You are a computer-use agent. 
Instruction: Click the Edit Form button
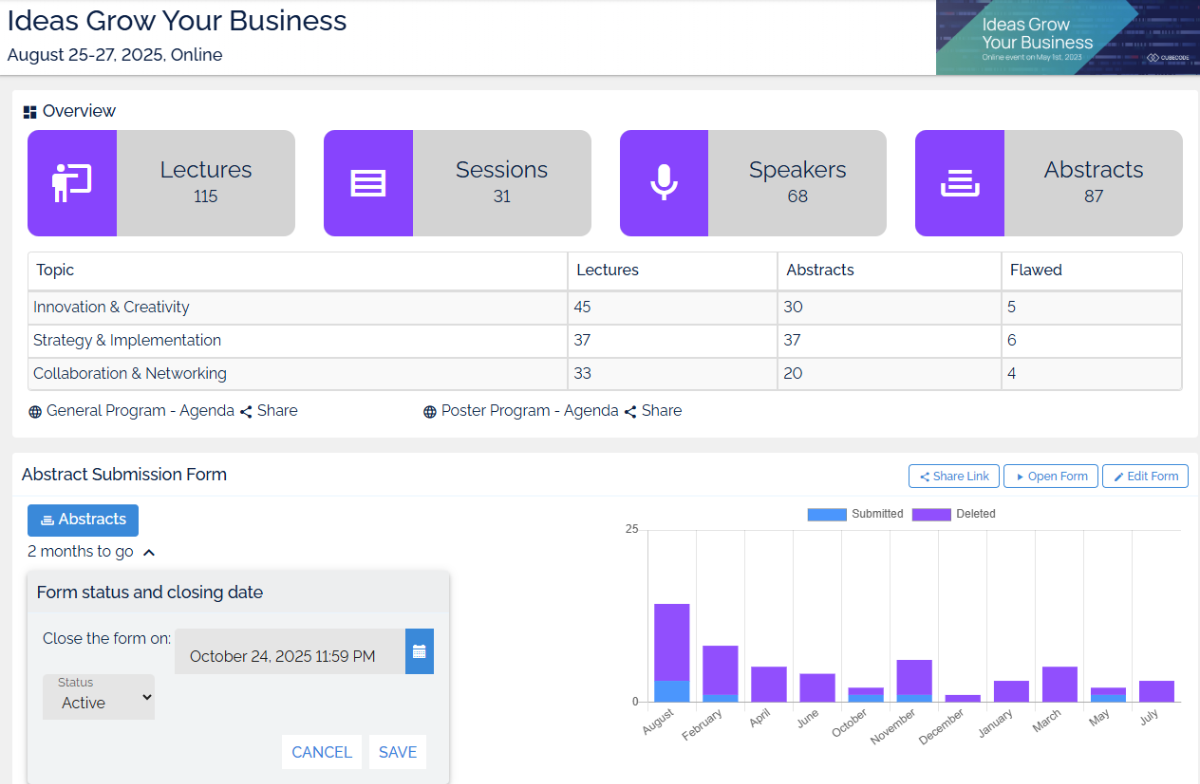(1144, 476)
